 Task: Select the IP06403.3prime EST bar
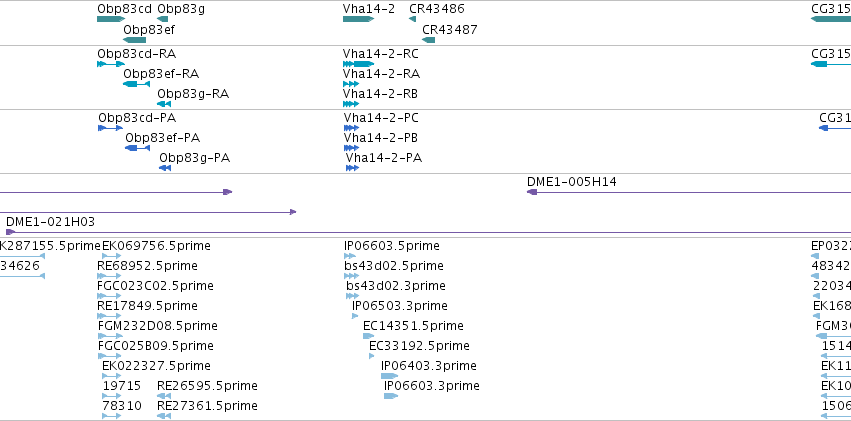point(389,376)
